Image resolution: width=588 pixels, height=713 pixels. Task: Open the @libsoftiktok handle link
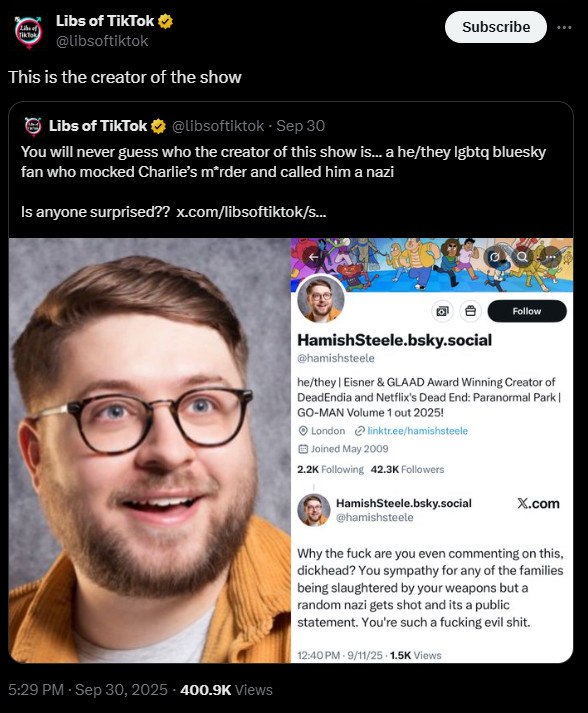click(x=102, y=41)
